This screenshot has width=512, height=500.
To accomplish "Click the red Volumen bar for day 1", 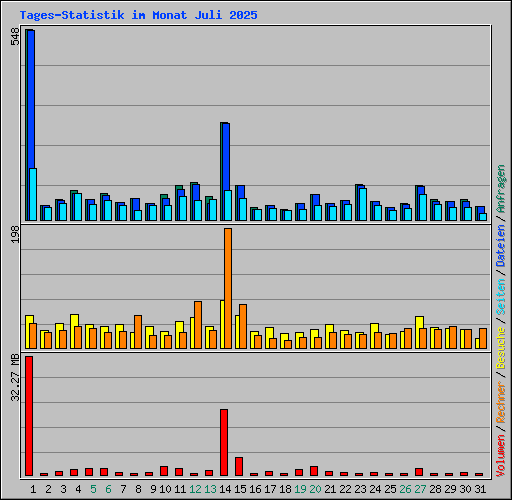I will point(29,416).
